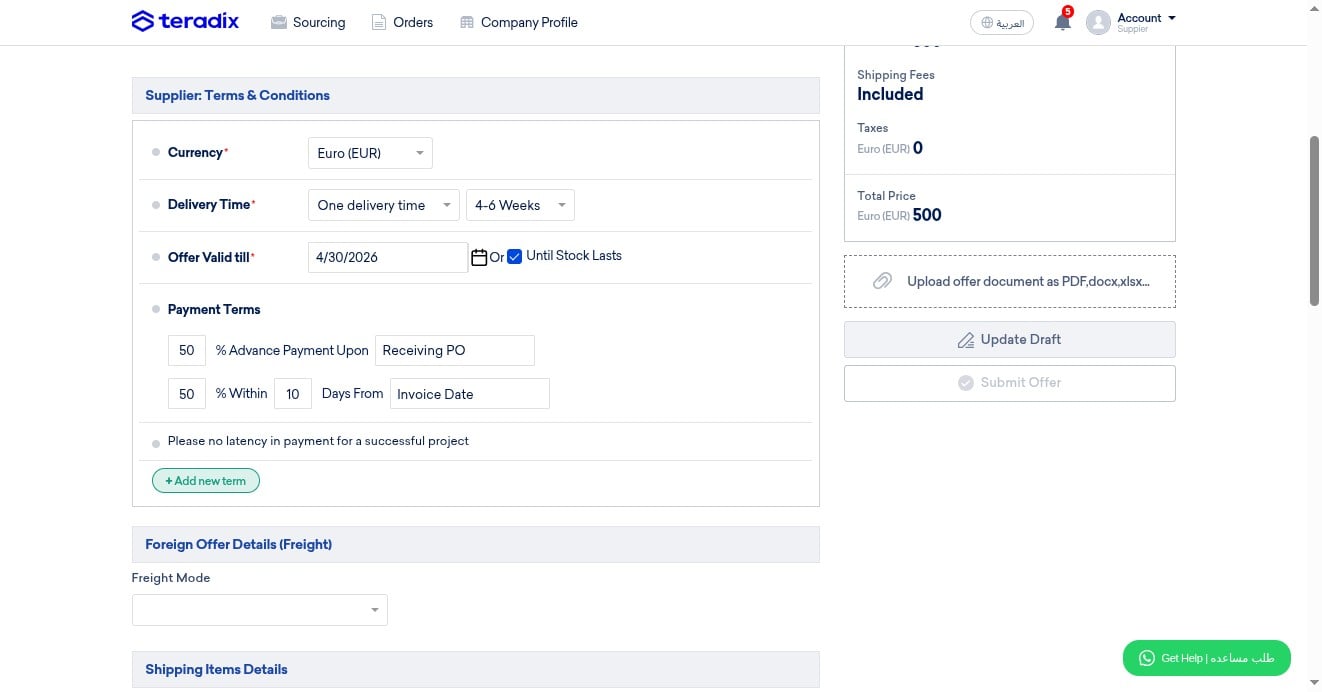The width and height of the screenshot is (1322, 692).
Task: Click the paperclip upload icon
Action: coord(882,281)
